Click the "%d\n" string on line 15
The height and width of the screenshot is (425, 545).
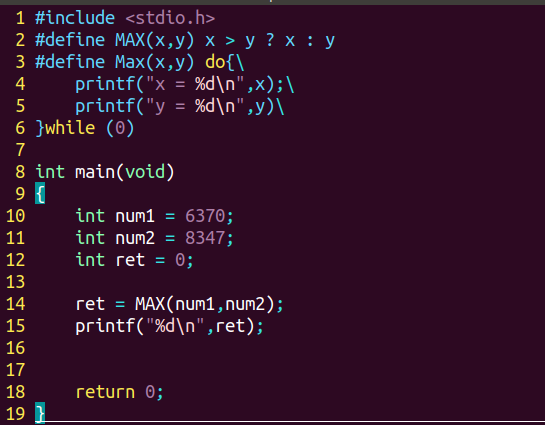[x=175, y=326]
